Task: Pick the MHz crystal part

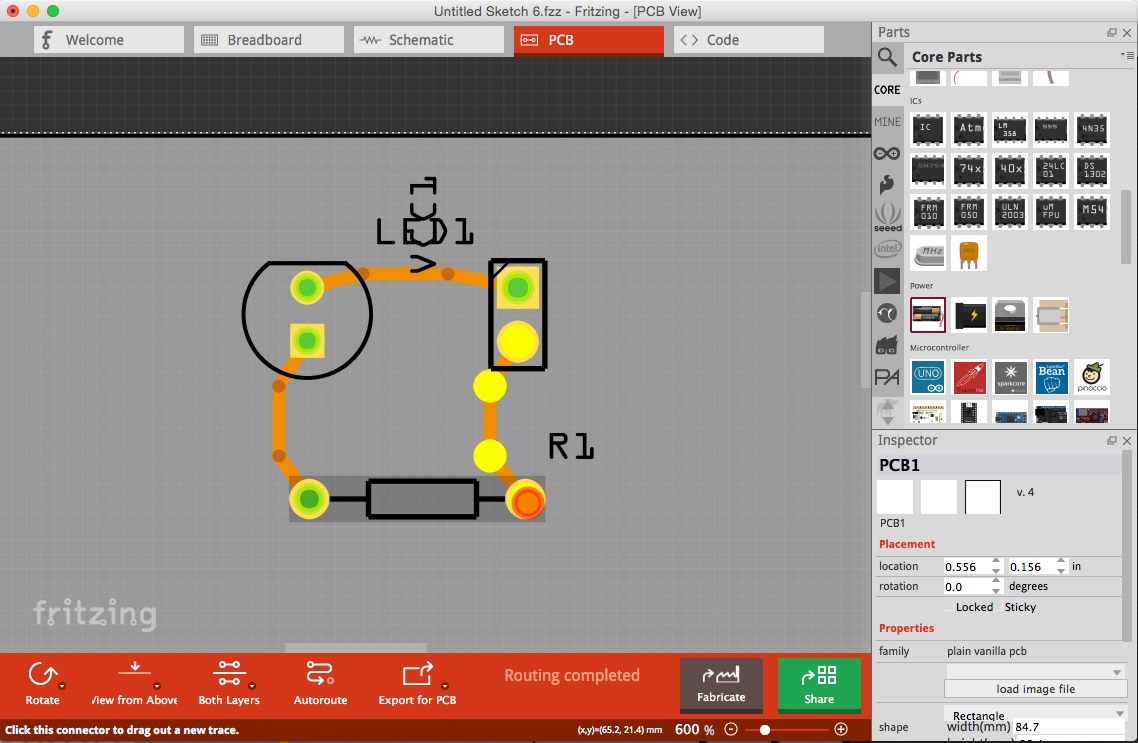Action: pos(928,253)
